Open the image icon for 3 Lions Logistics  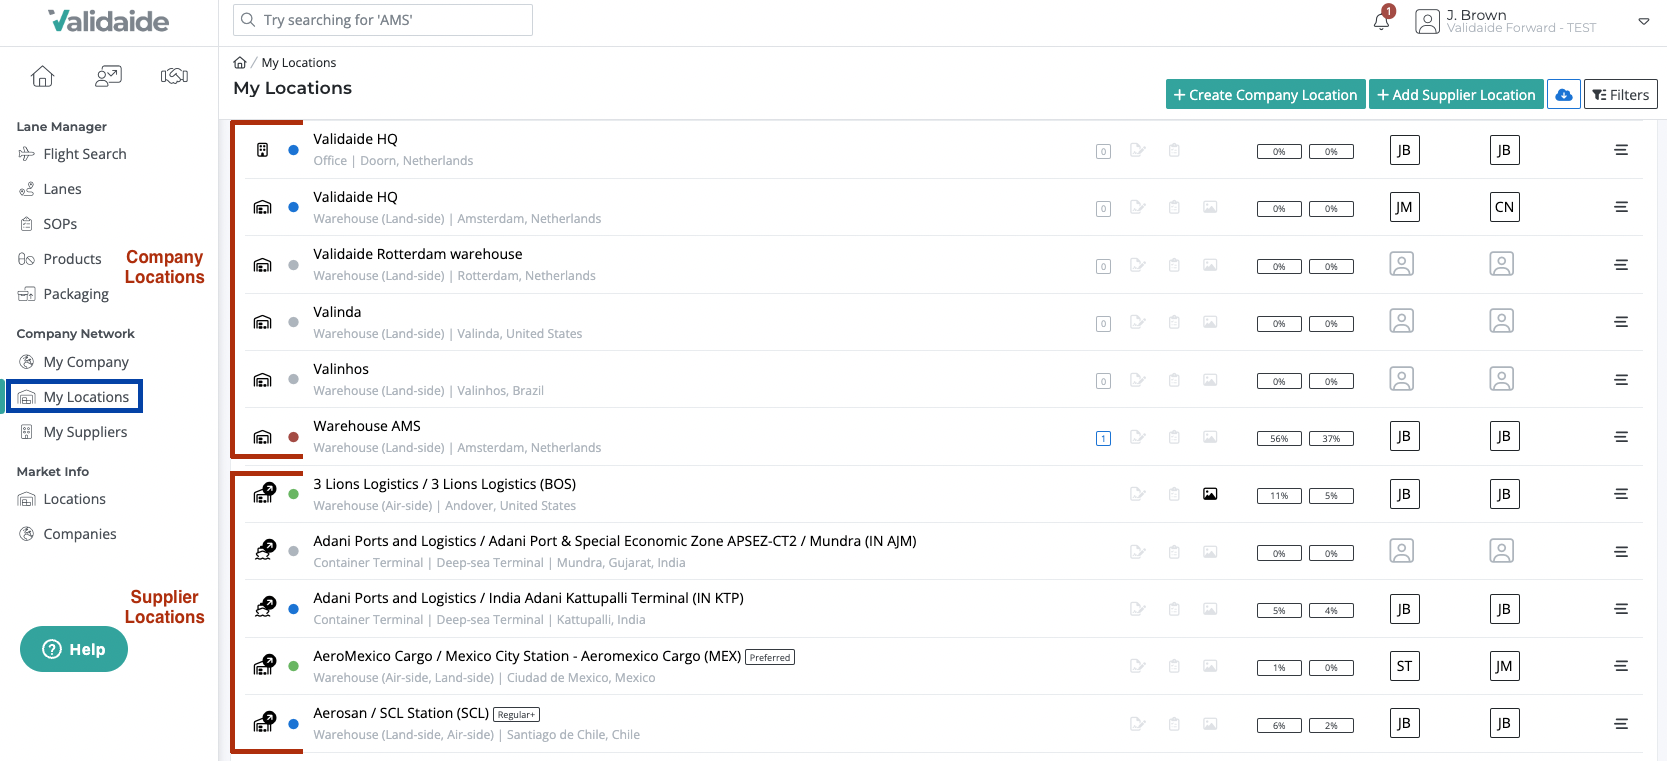1210,494
